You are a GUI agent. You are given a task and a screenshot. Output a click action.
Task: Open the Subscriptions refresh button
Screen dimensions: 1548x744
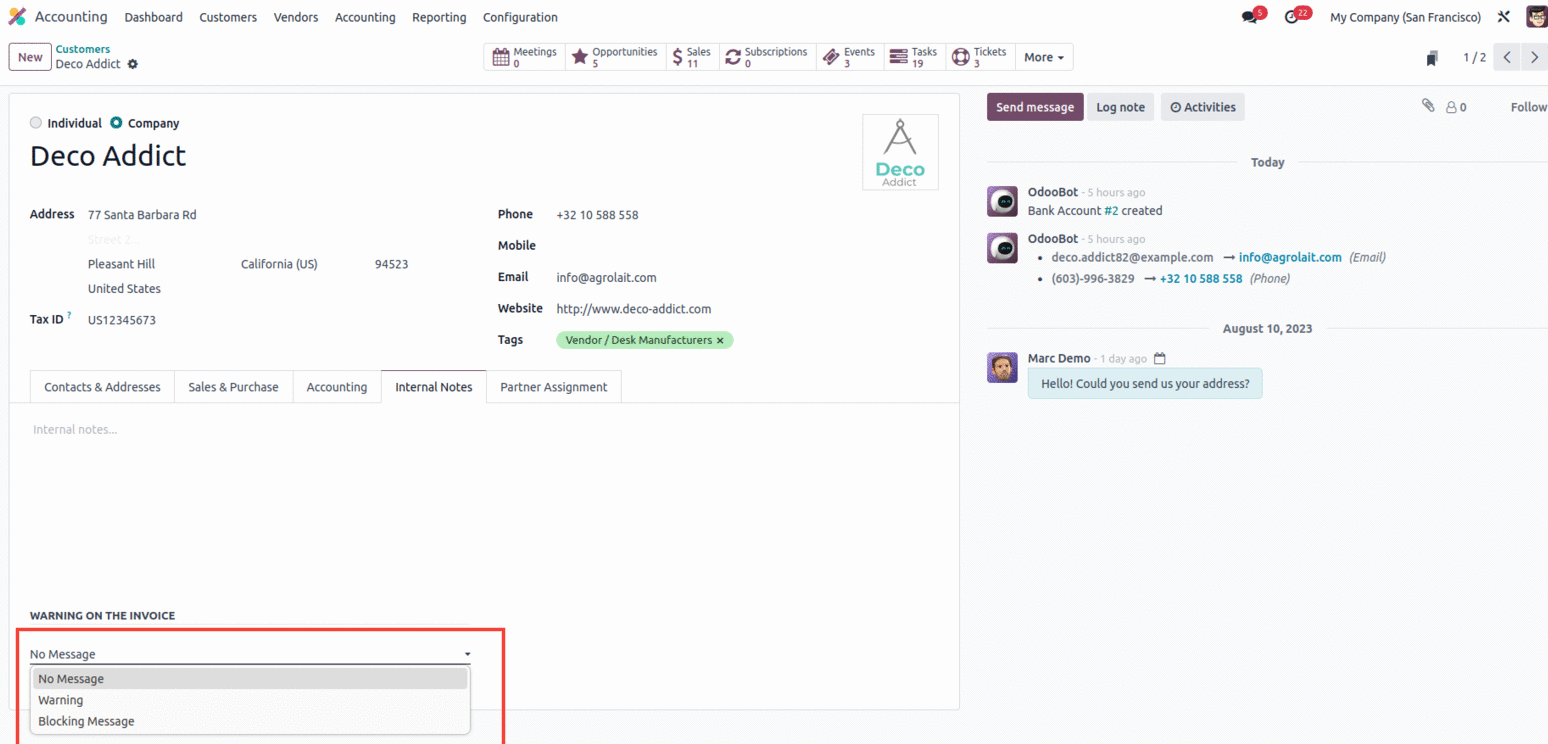click(767, 57)
